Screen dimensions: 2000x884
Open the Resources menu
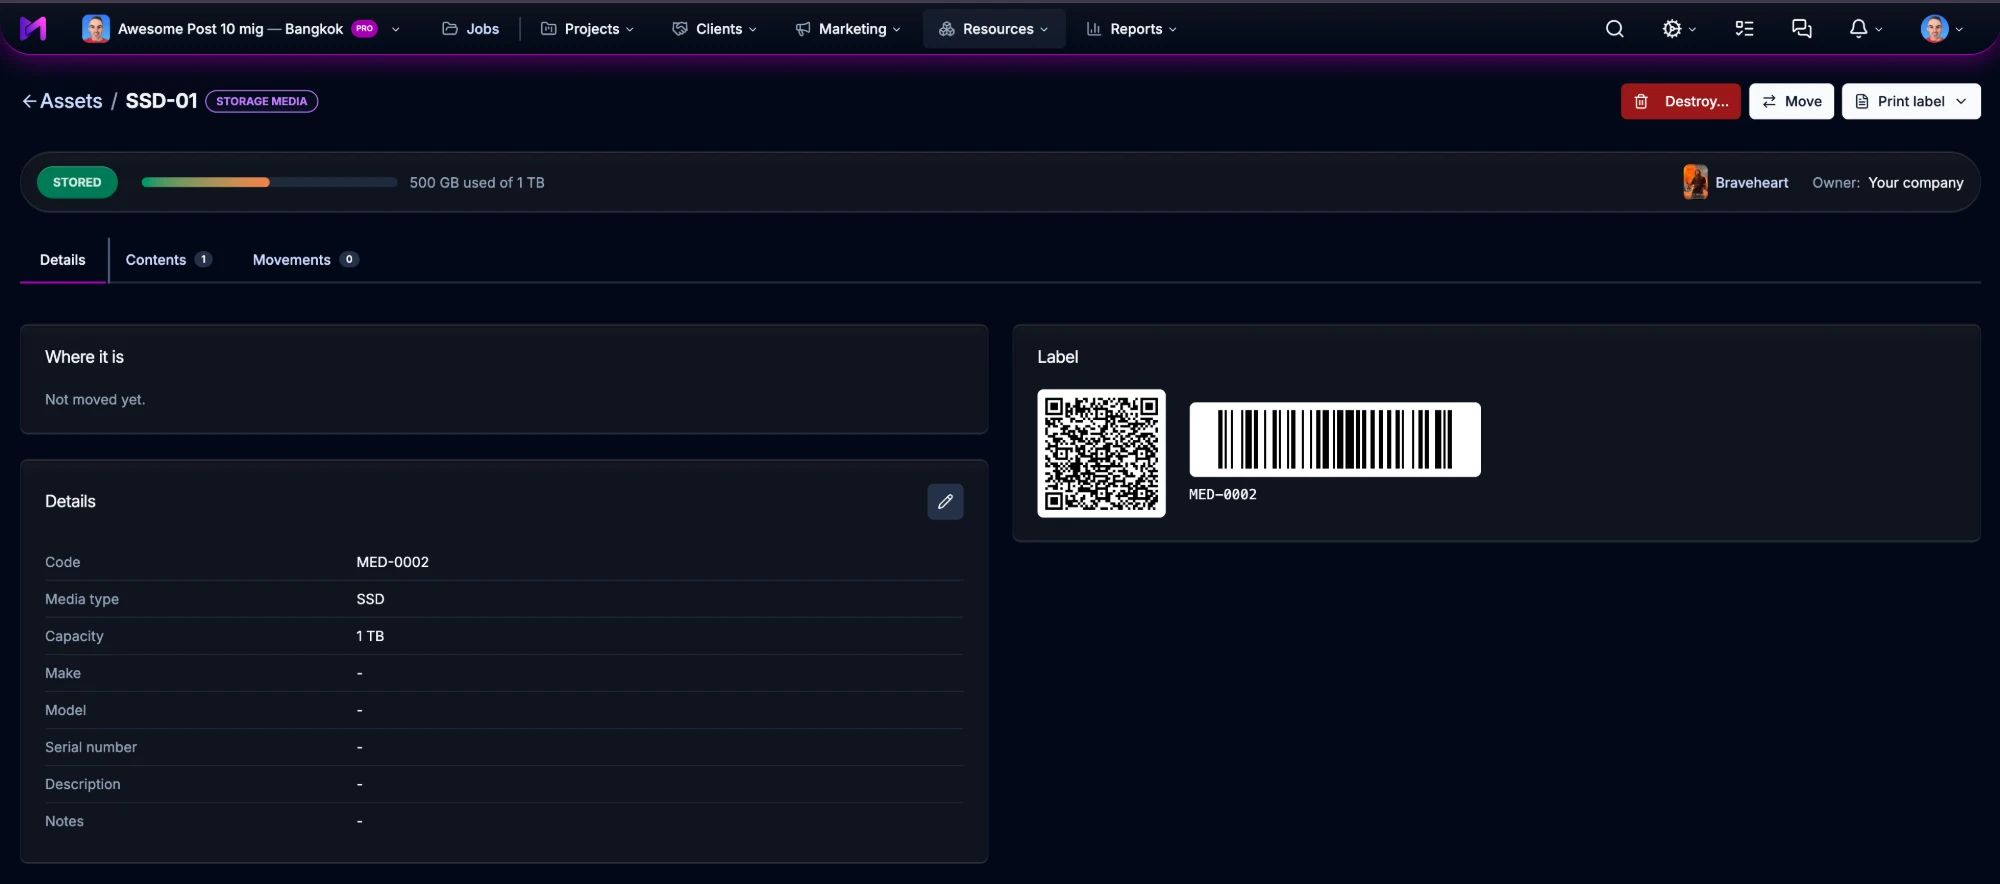994,29
